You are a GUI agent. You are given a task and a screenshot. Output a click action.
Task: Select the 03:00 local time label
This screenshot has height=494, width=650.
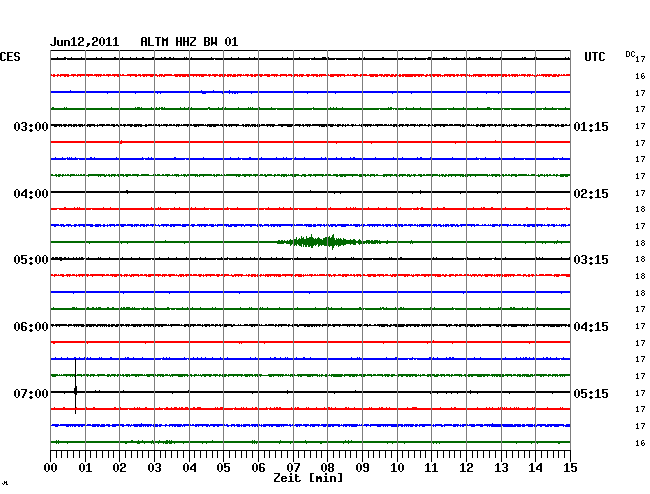31,126
